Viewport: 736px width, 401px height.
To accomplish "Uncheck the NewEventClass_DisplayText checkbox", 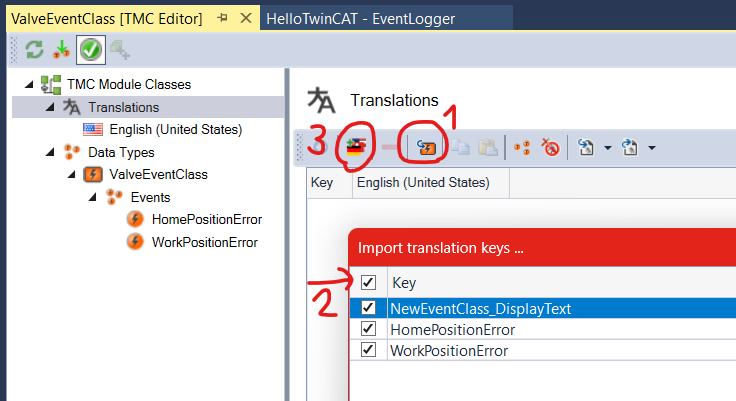I will click(369, 308).
